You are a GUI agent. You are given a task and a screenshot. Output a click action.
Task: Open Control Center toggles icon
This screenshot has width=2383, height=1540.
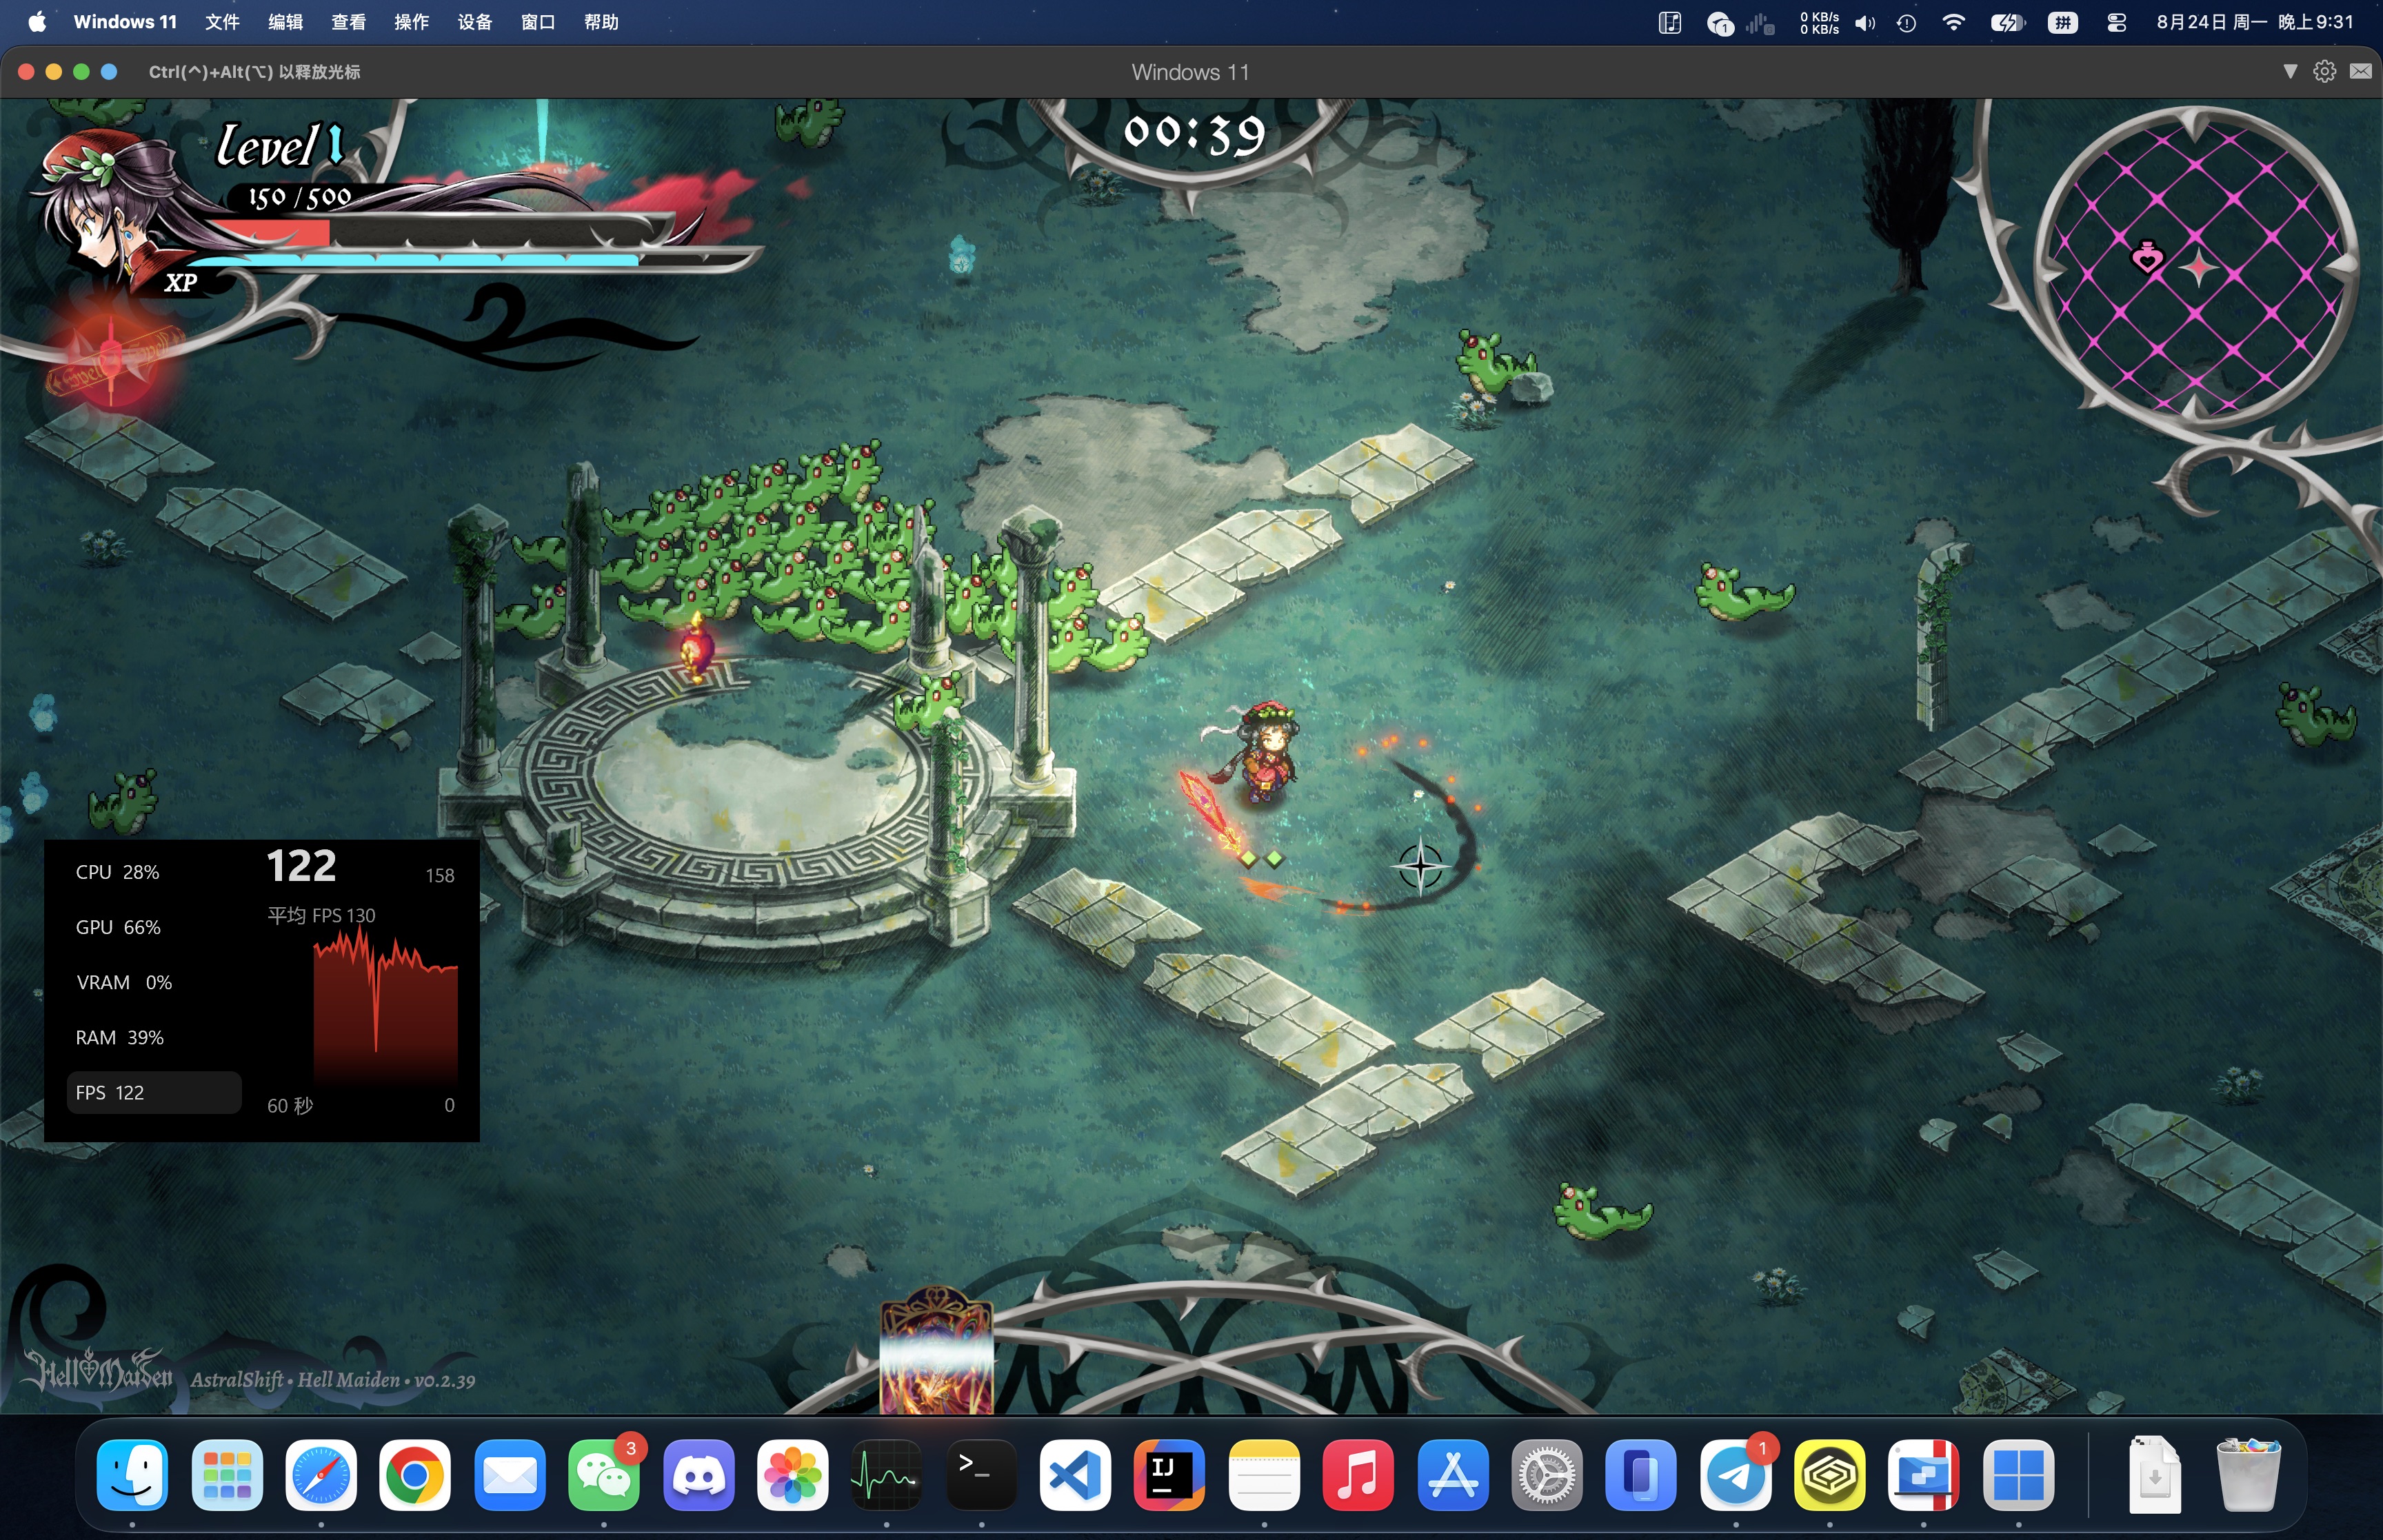pyautogui.click(x=2116, y=22)
